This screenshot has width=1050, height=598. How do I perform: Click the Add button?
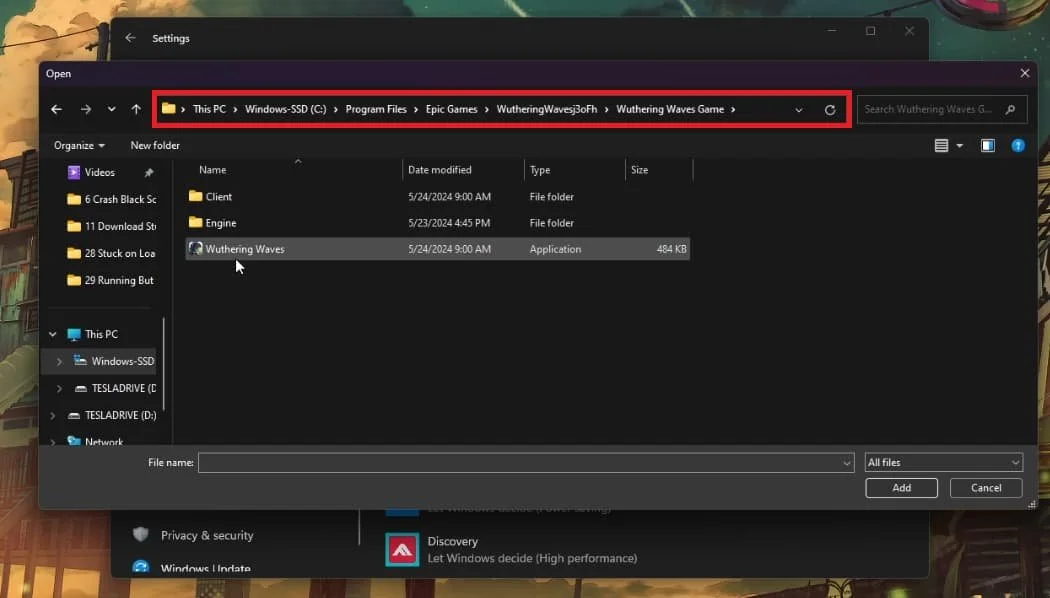pos(901,488)
